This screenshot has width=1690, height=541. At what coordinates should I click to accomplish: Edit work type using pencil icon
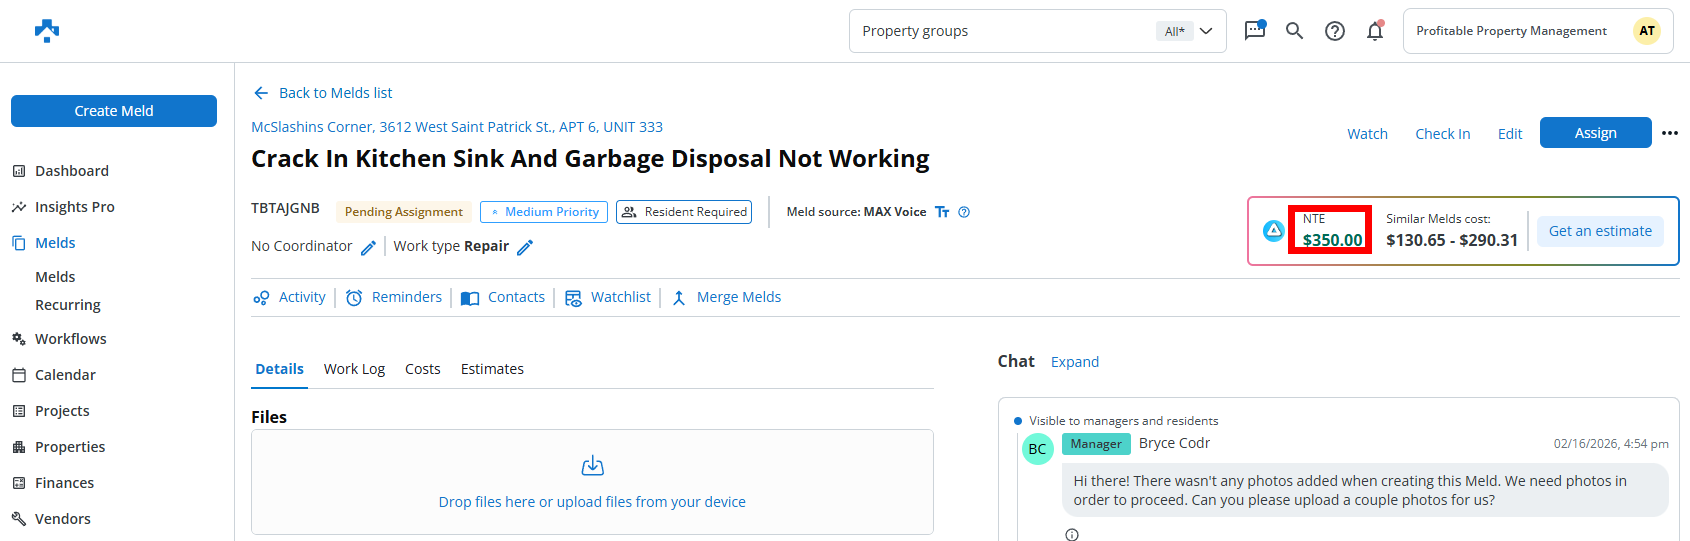[525, 247]
